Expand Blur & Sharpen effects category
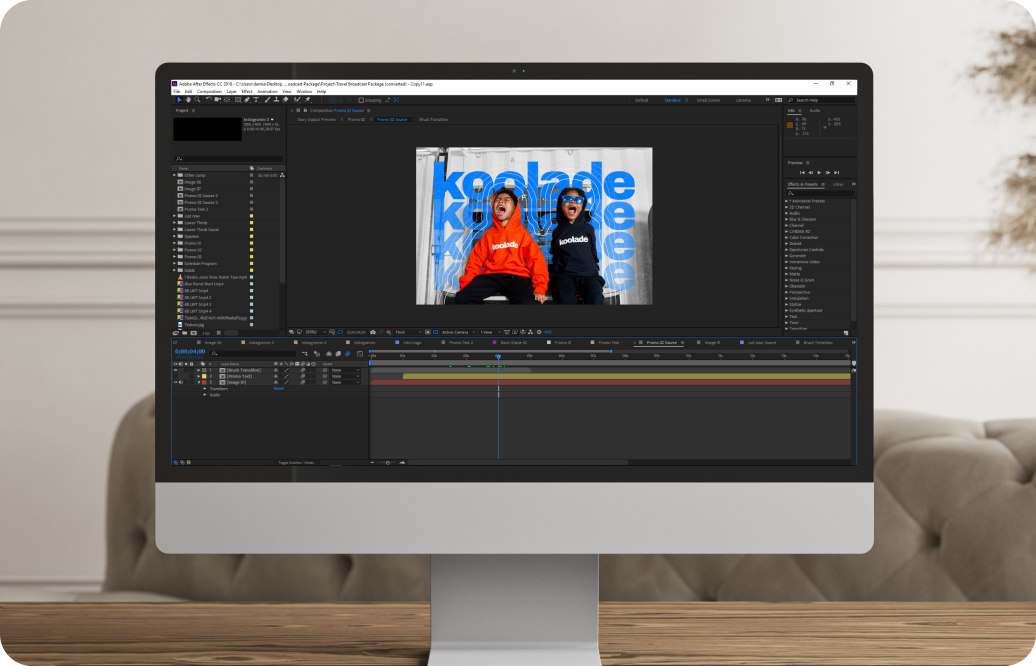The height and width of the screenshot is (666, 1036). click(786, 219)
